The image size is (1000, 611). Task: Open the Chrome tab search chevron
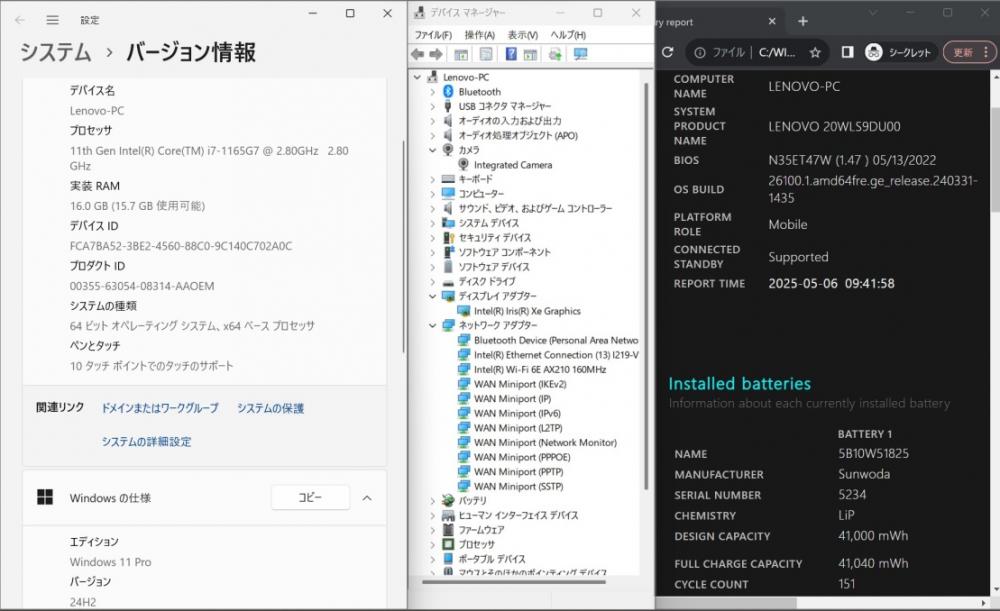(x=873, y=13)
